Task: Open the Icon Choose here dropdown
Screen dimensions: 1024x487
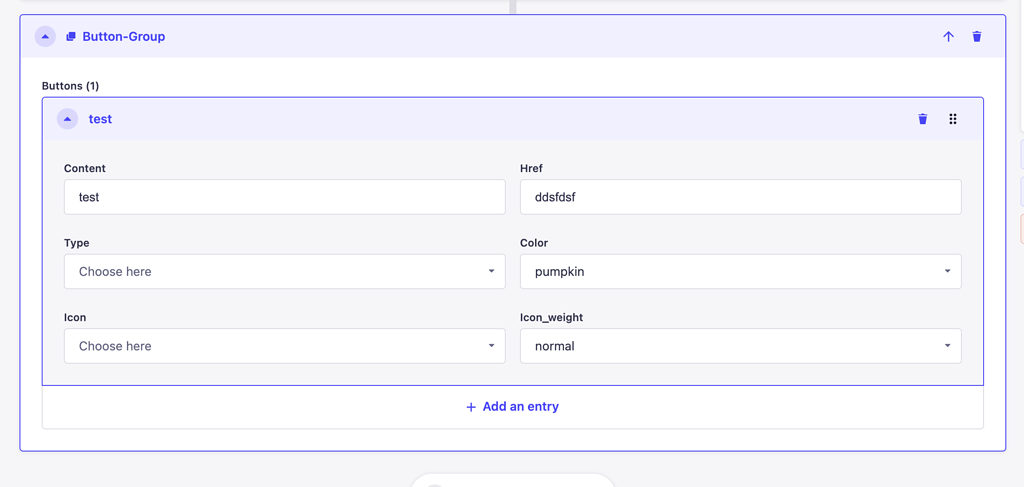Action: coord(285,345)
